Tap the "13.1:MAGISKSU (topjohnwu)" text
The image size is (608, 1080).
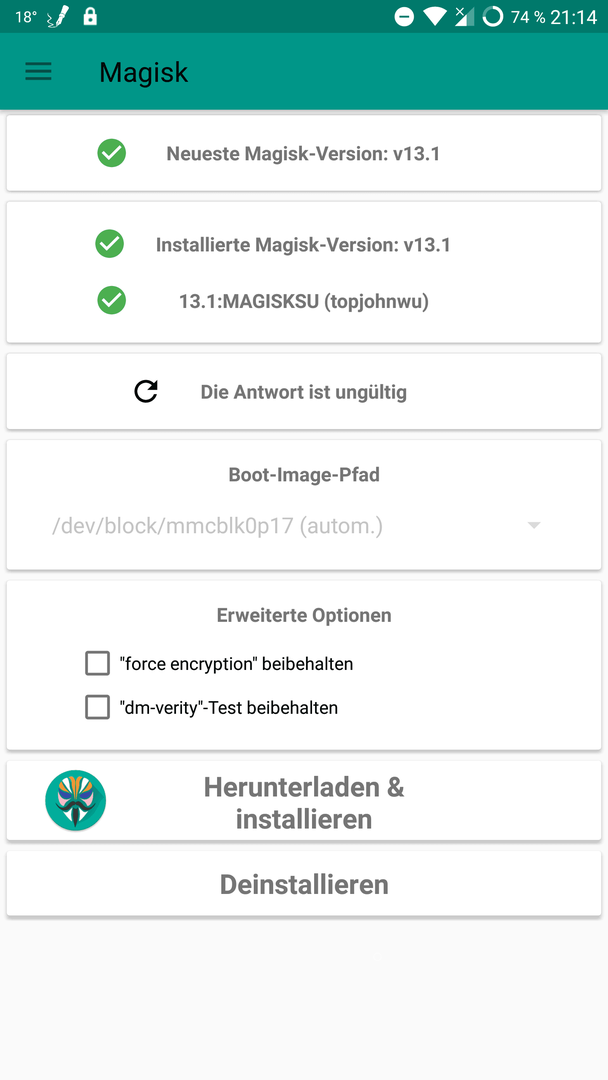(304, 301)
